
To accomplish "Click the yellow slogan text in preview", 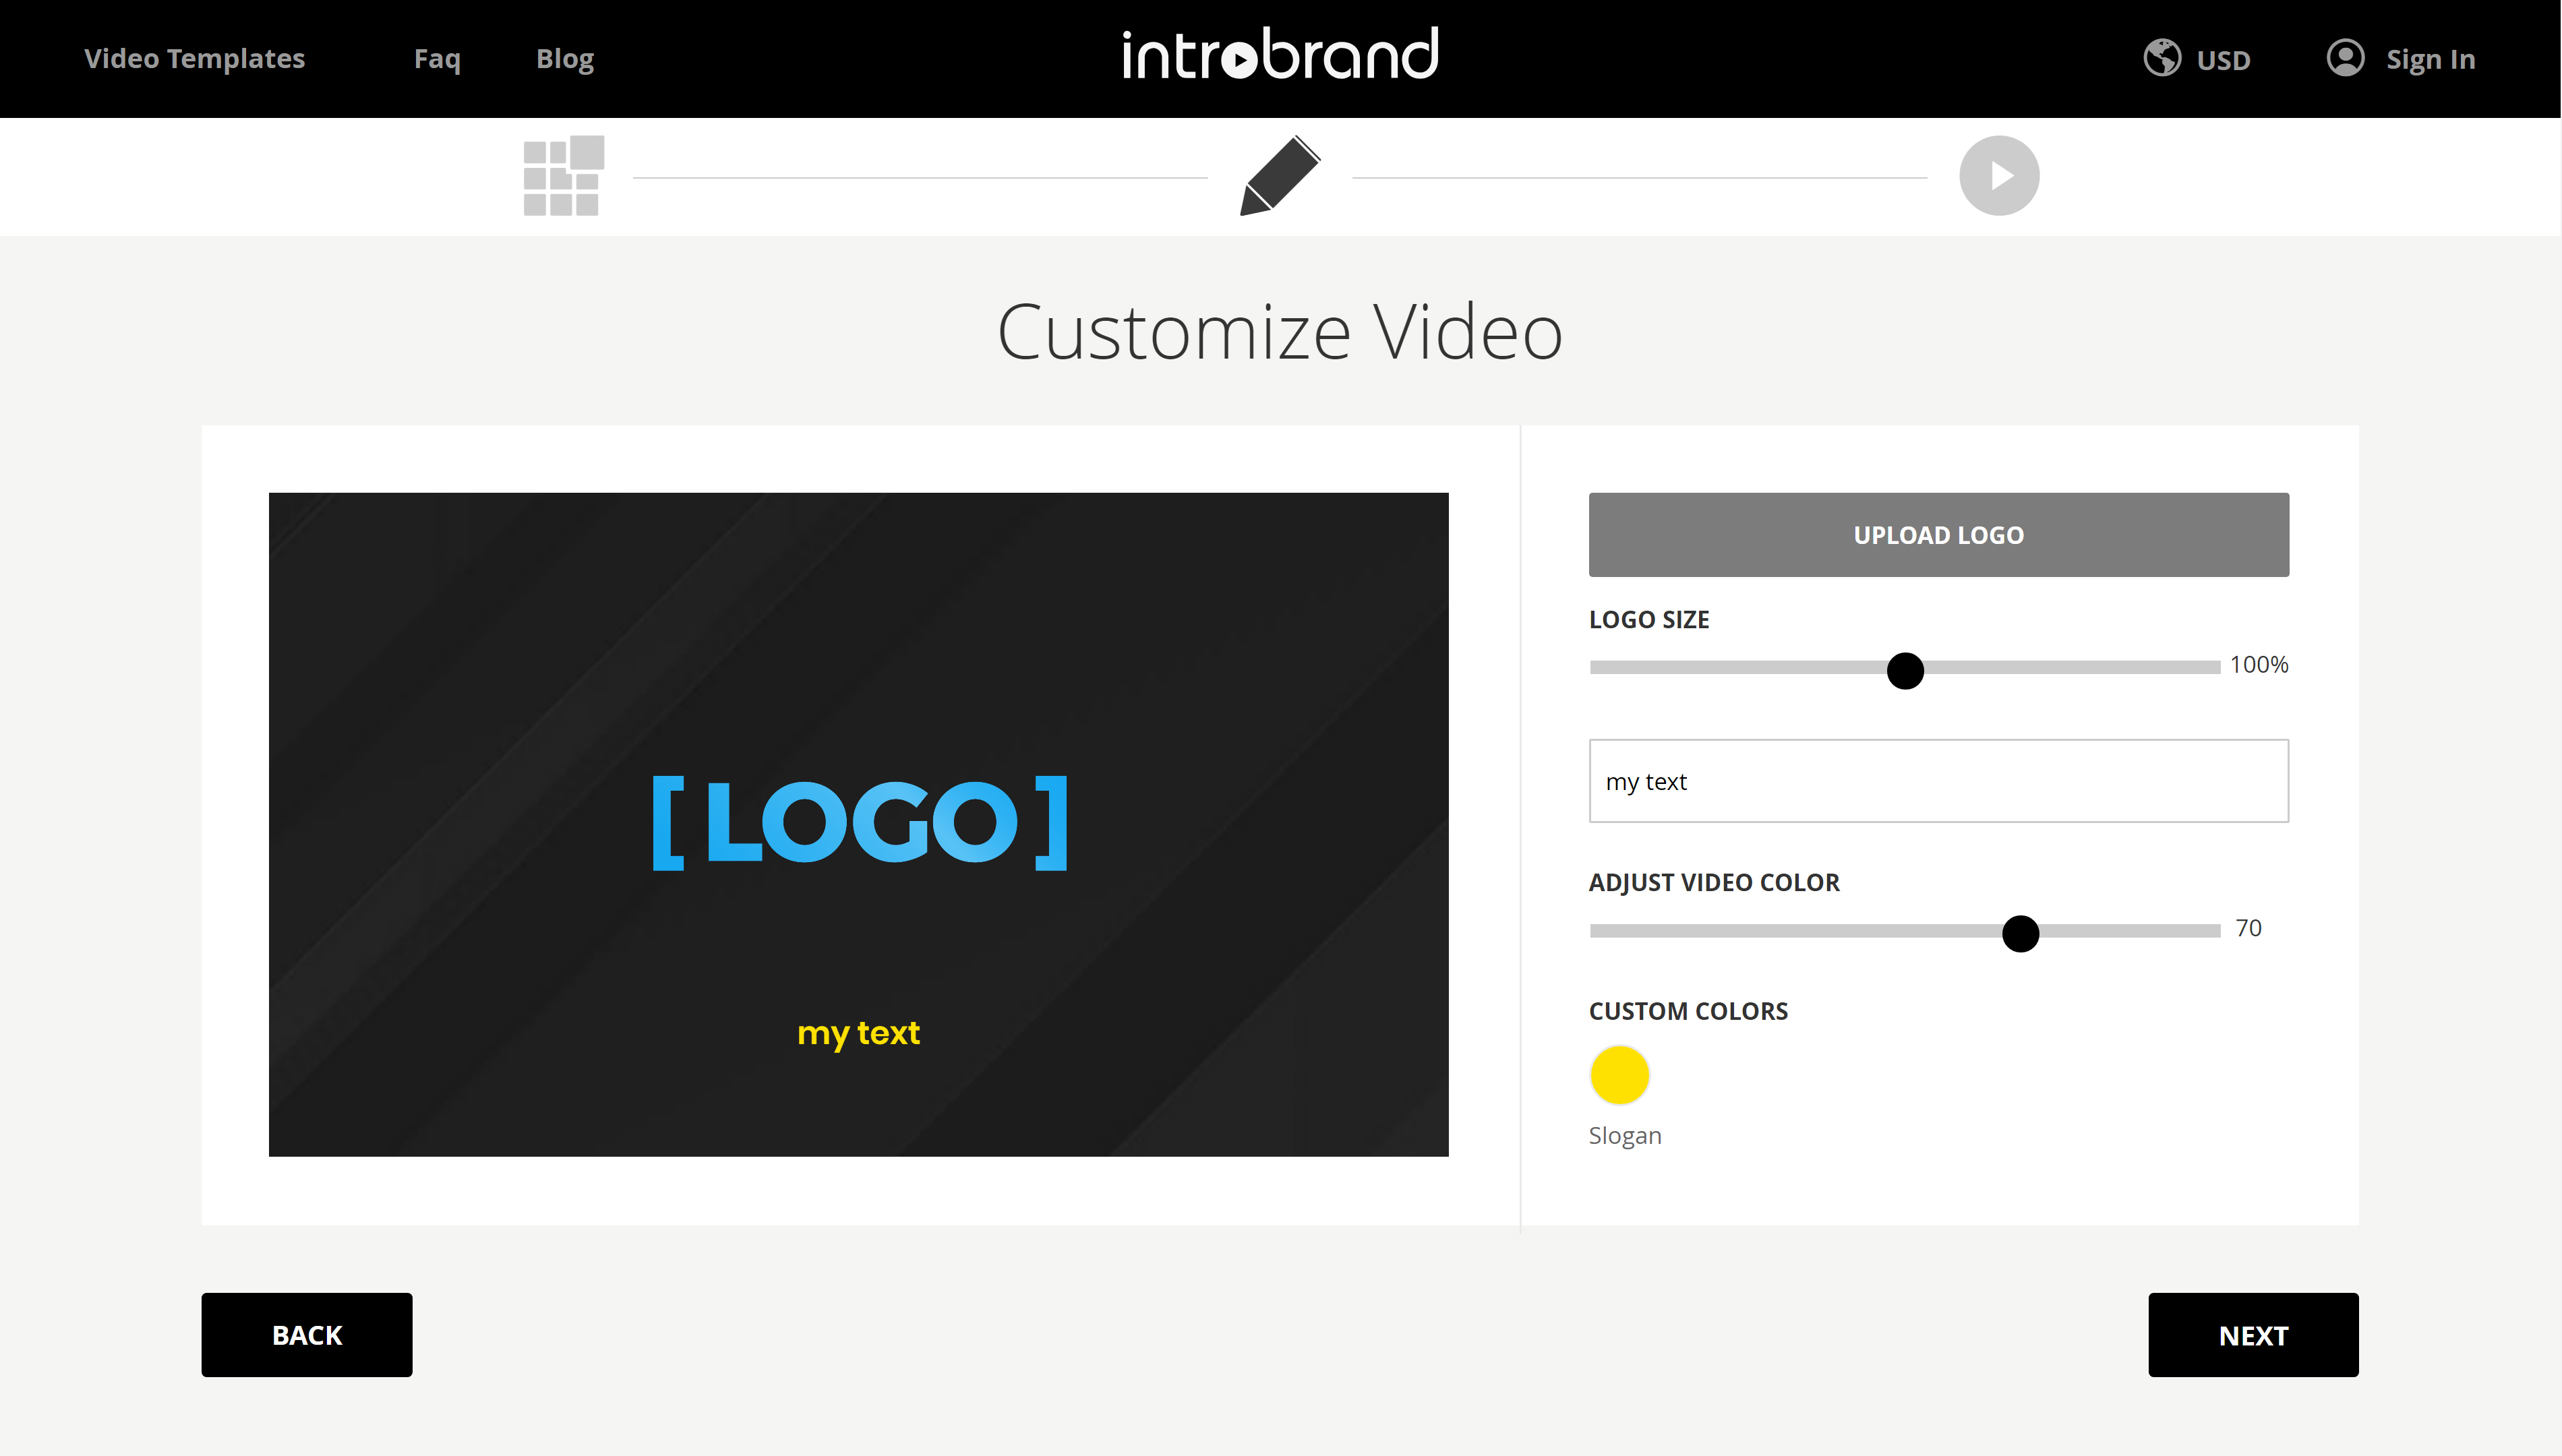I will (x=858, y=1033).
